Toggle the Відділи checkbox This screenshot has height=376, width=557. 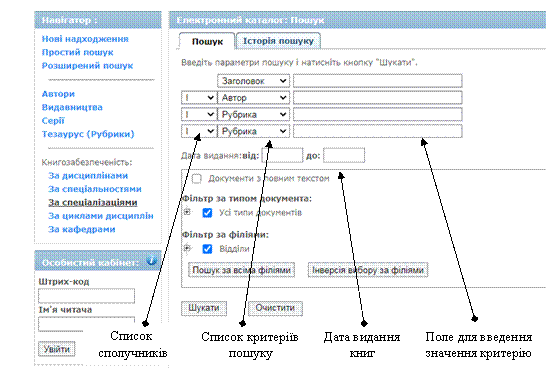coord(207,249)
